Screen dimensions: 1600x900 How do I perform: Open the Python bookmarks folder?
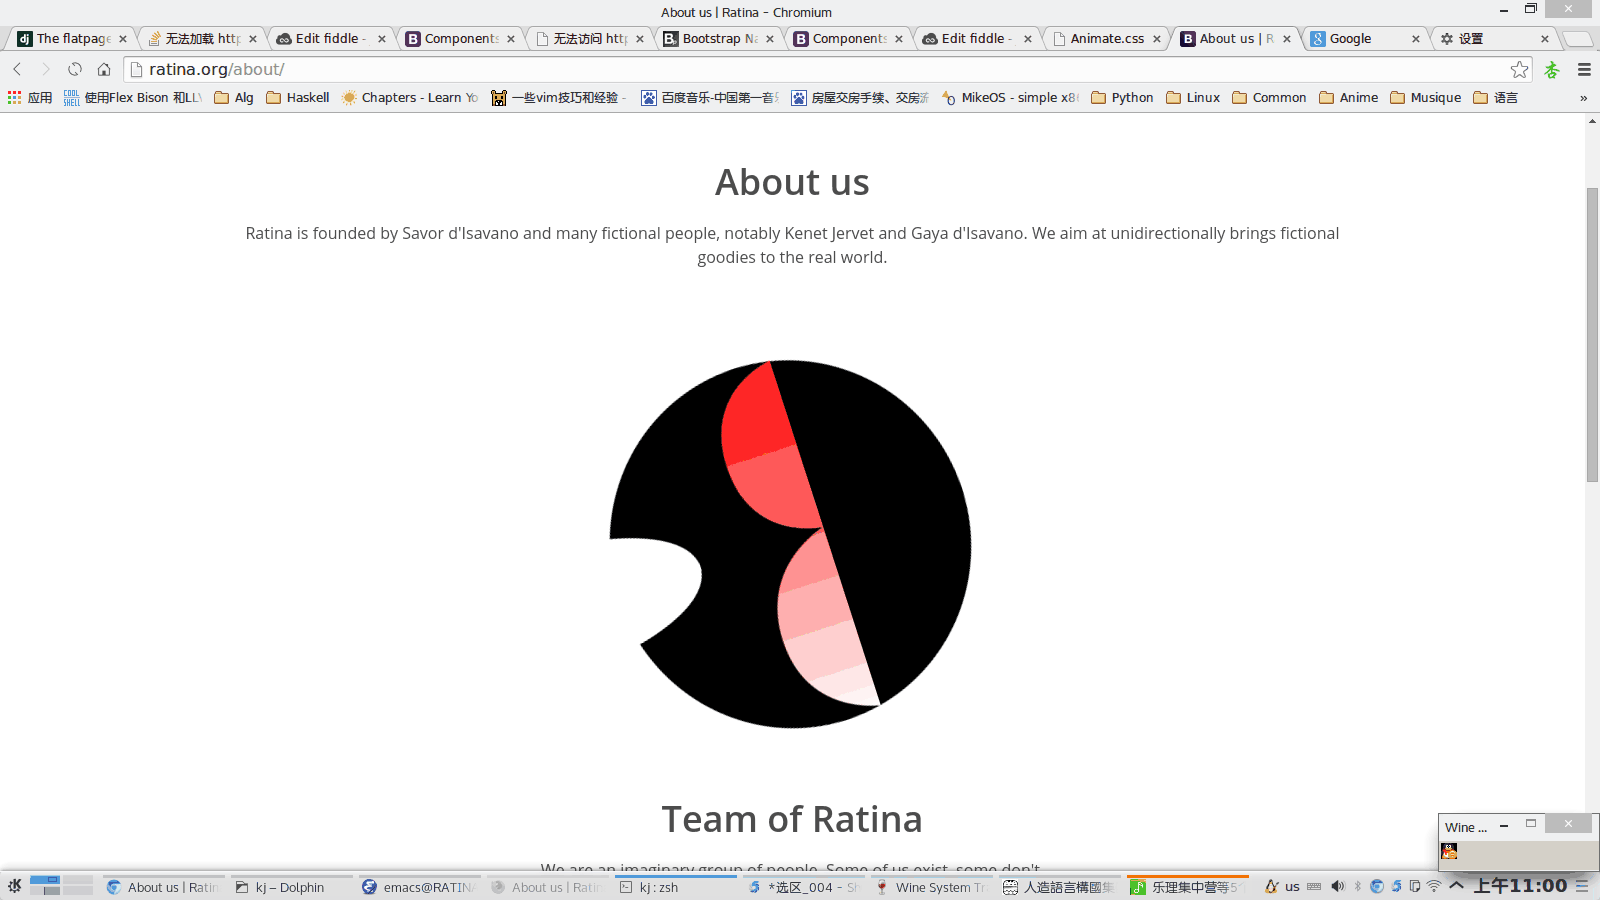click(x=1122, y=97)
